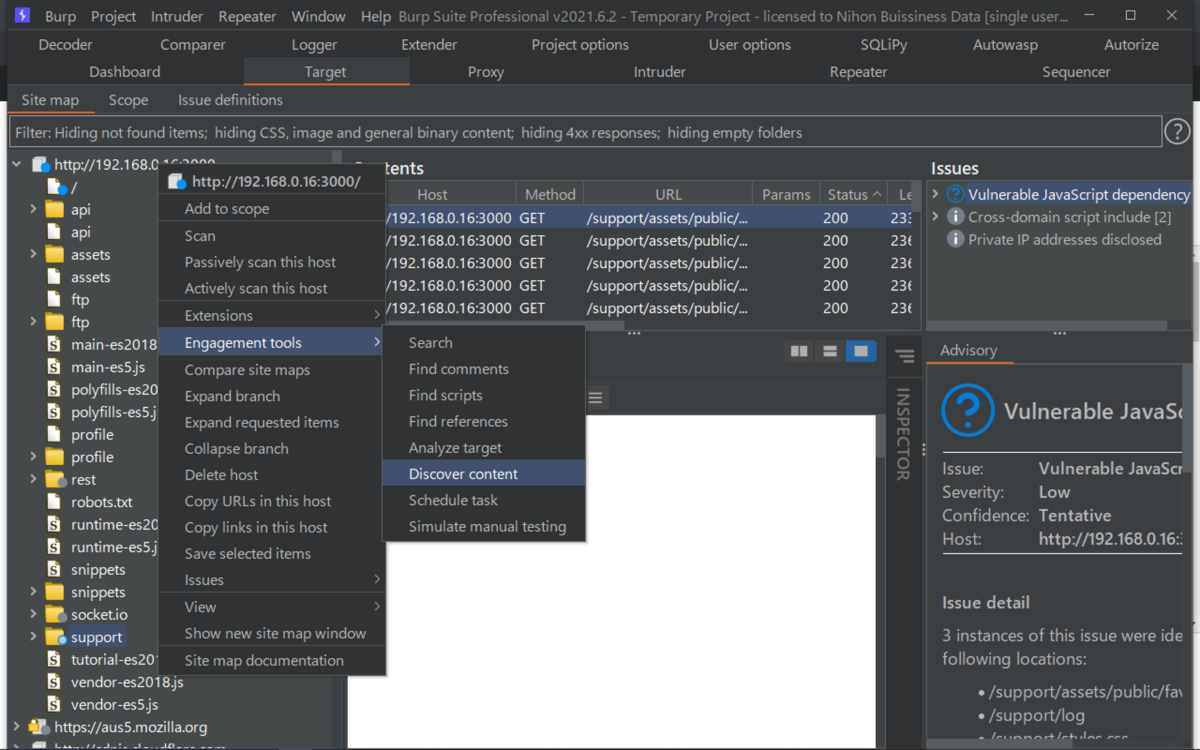This screenshot has height=750, width=1200.
Task: Expand the socket.io folder node
Action: (33, 614)
